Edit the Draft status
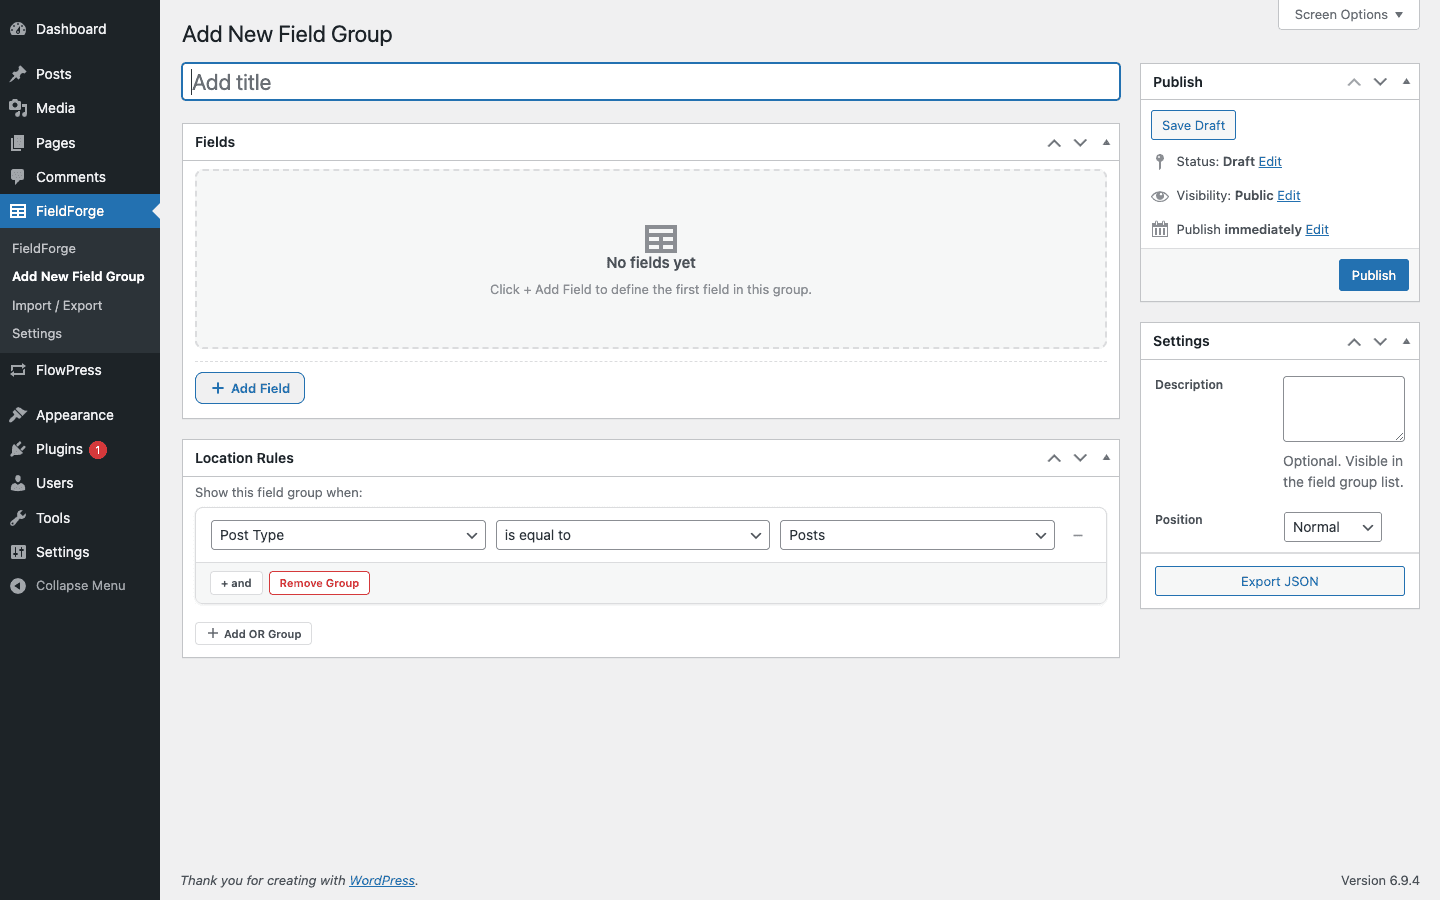This screenshot has width=1440, height=900. point(1270,162)
